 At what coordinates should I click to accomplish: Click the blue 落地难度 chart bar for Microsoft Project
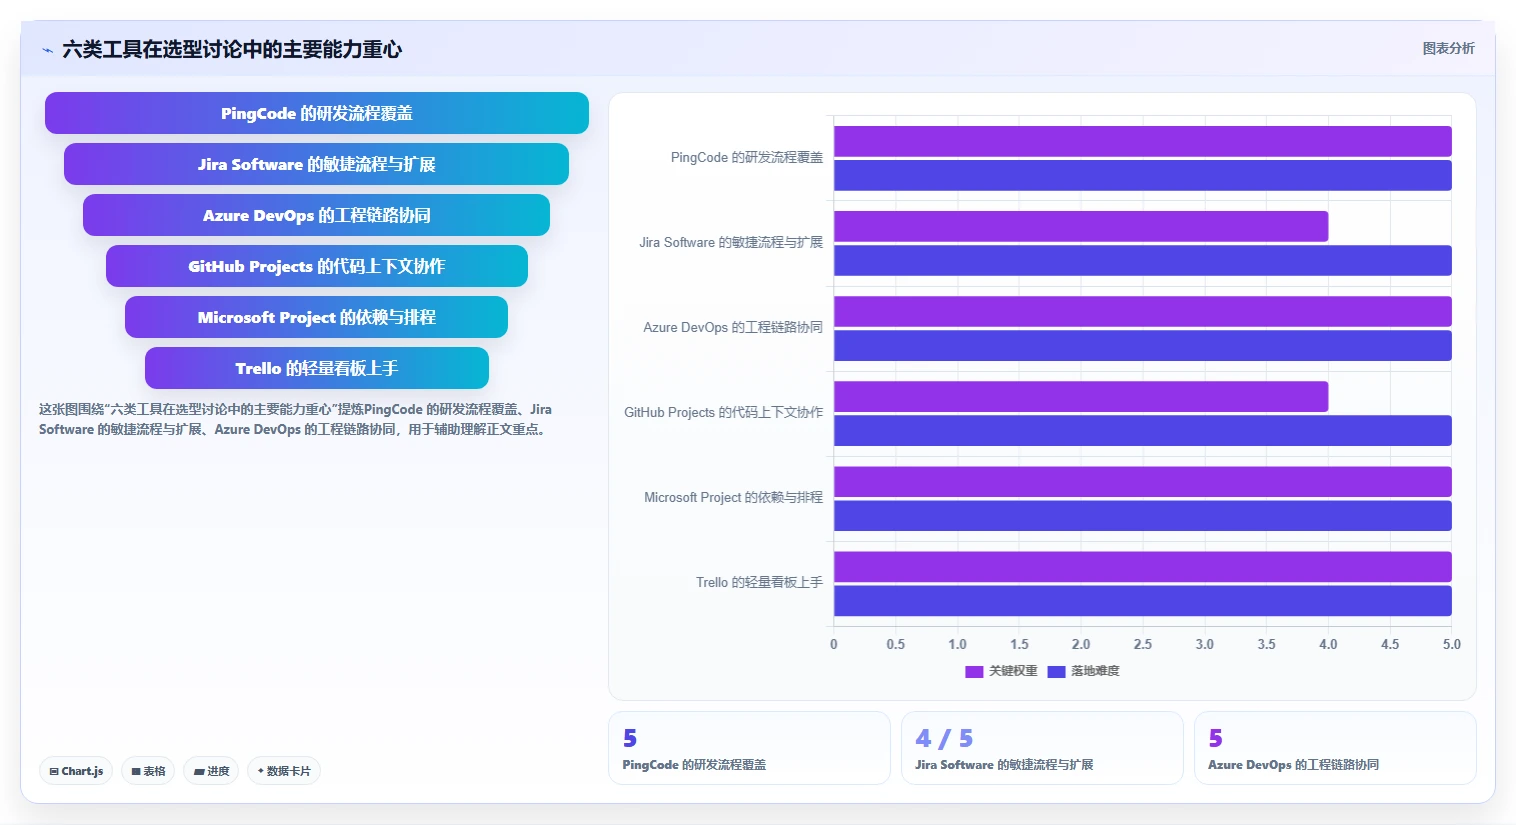[x=1143, y=515]
